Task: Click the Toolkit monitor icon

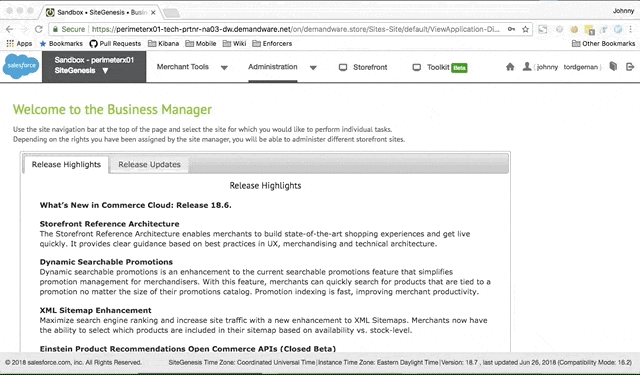Action: pyautogui.click(x=416, y=67)
